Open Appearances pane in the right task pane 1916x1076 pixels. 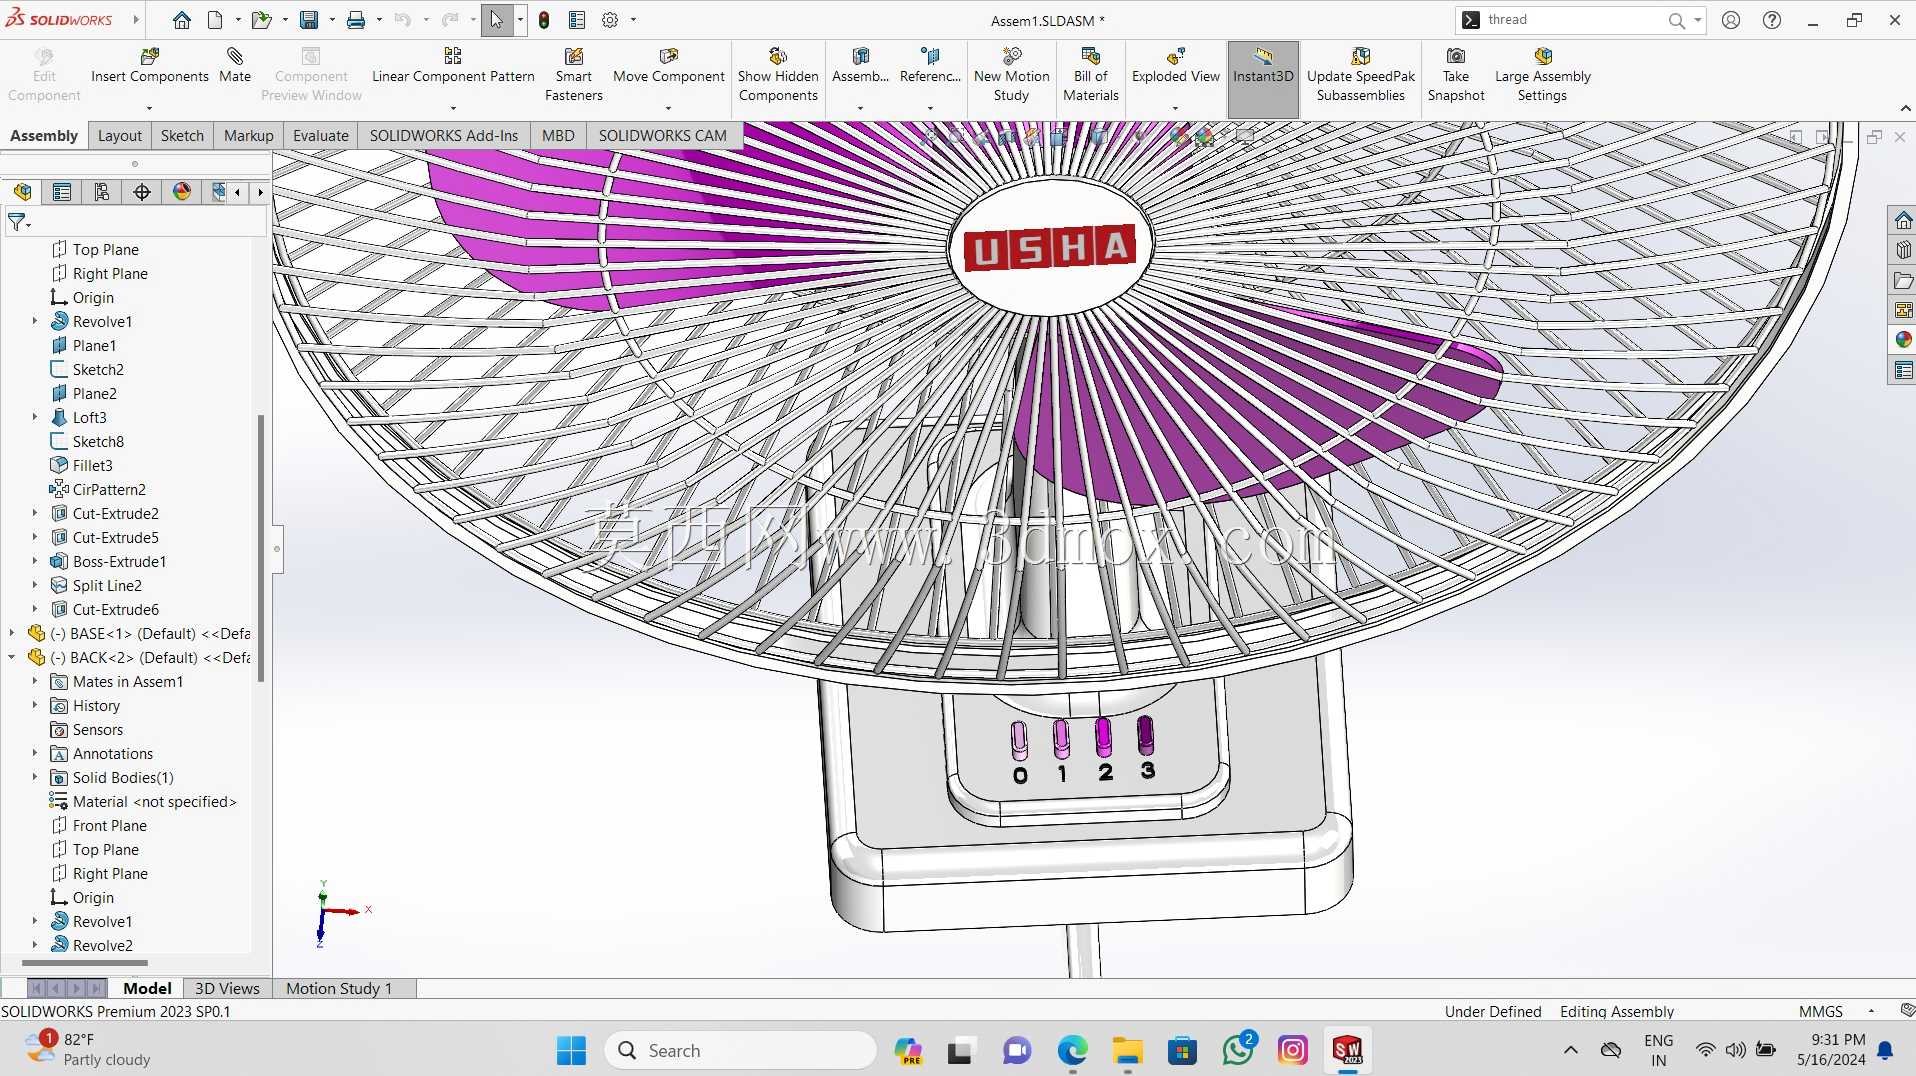1903,340
